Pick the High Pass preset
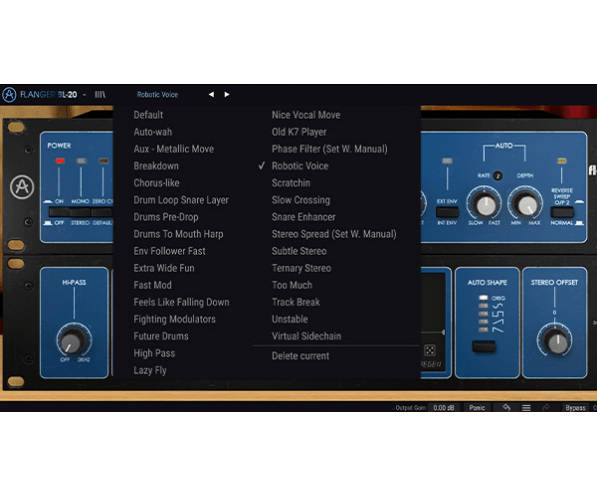The width and height of the screenshot is (597, 497). (154, 353)
